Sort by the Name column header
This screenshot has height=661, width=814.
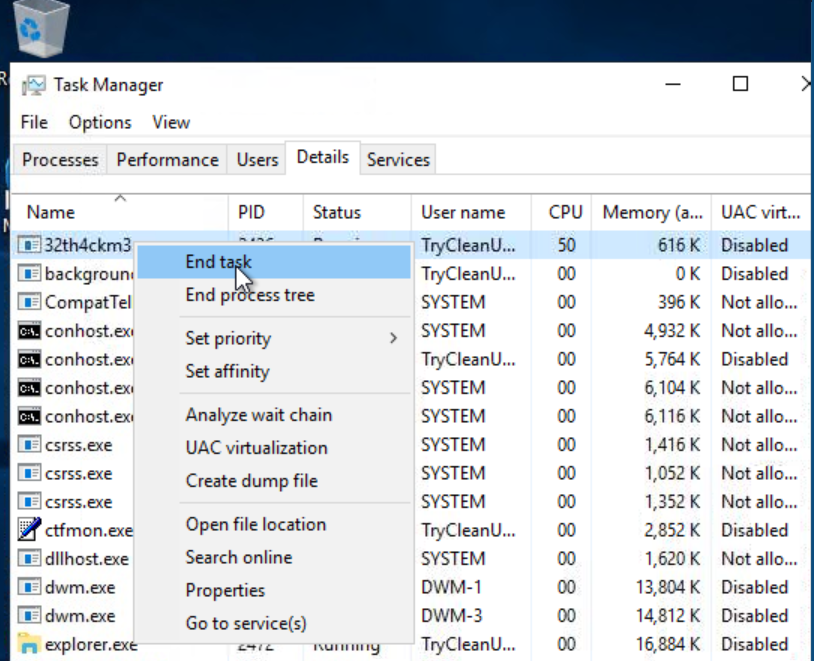(x=119, y=212)
